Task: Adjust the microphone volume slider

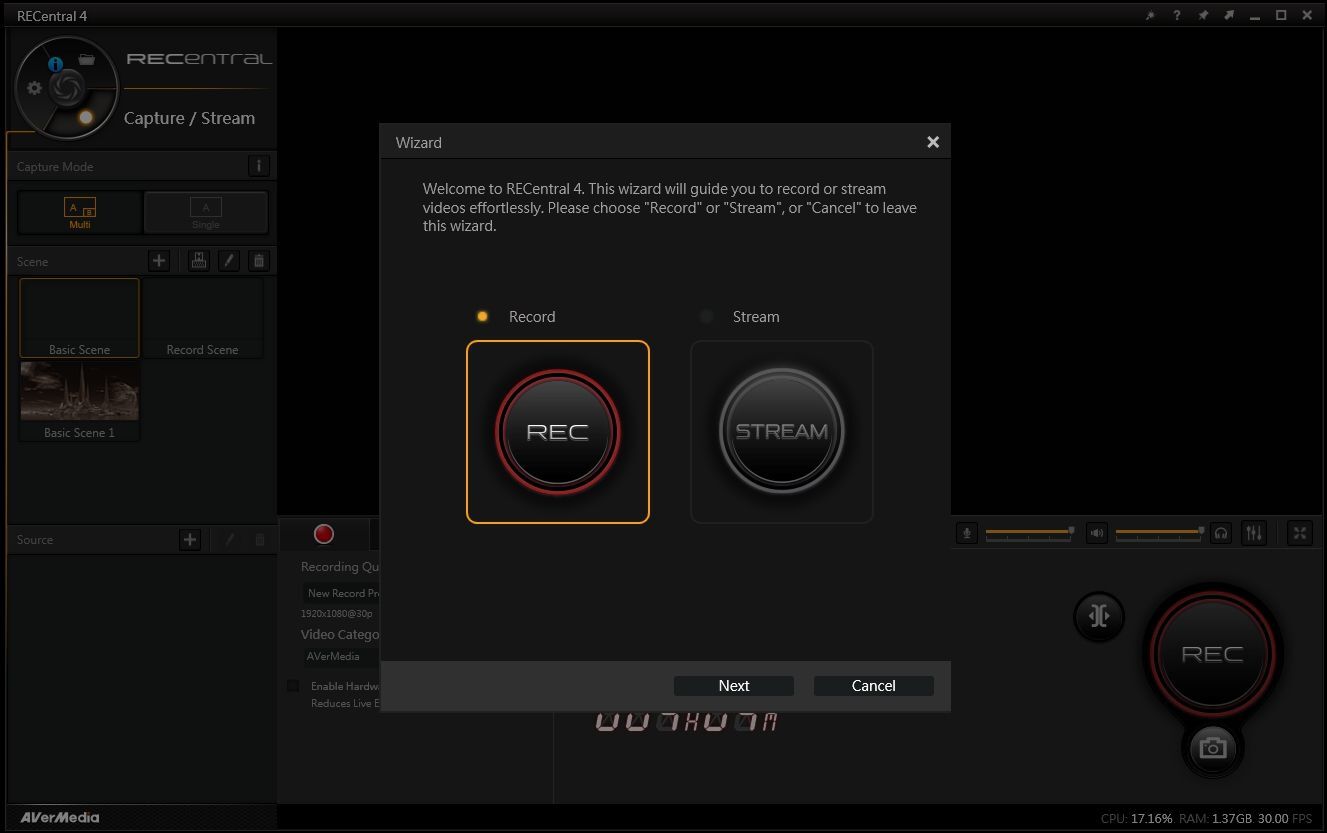Action: (1029, 533)
